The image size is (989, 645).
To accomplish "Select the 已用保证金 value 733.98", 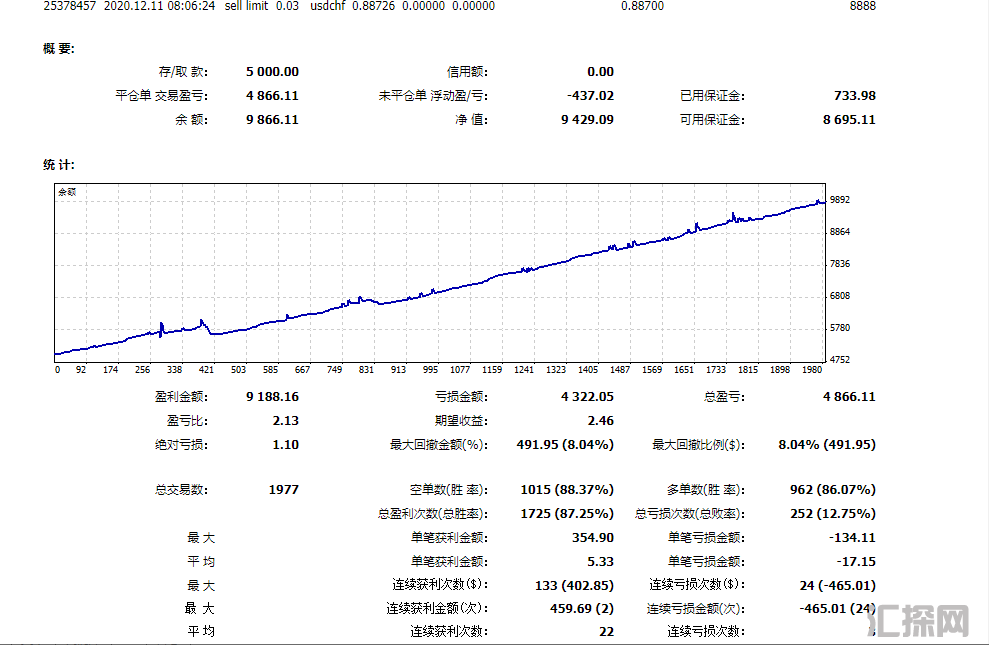I will pos(854,96).
